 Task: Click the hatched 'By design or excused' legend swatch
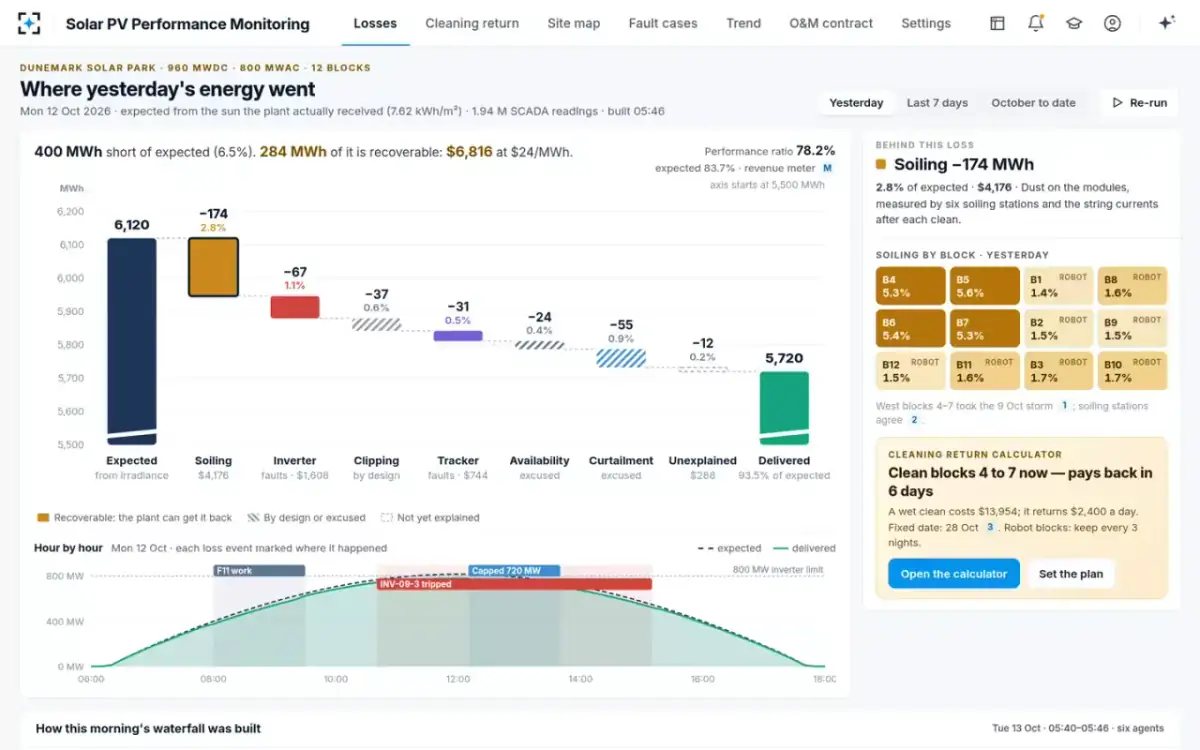click(x=252, y=518)
